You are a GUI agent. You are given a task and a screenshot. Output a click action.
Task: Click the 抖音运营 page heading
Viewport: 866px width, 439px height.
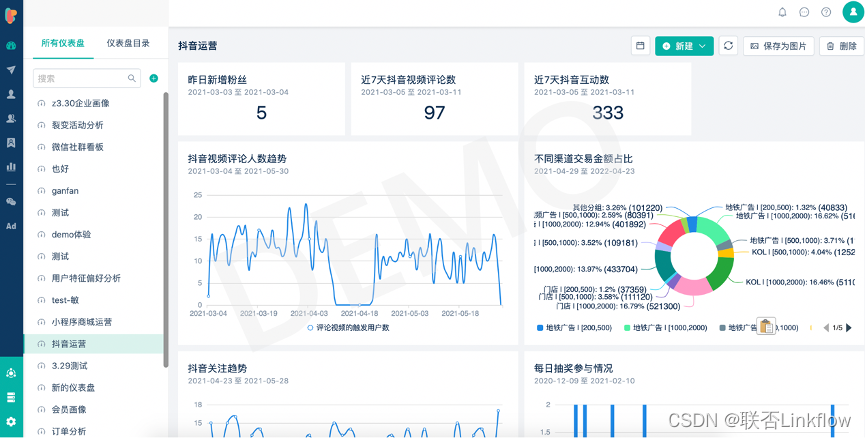pos(198,46)
